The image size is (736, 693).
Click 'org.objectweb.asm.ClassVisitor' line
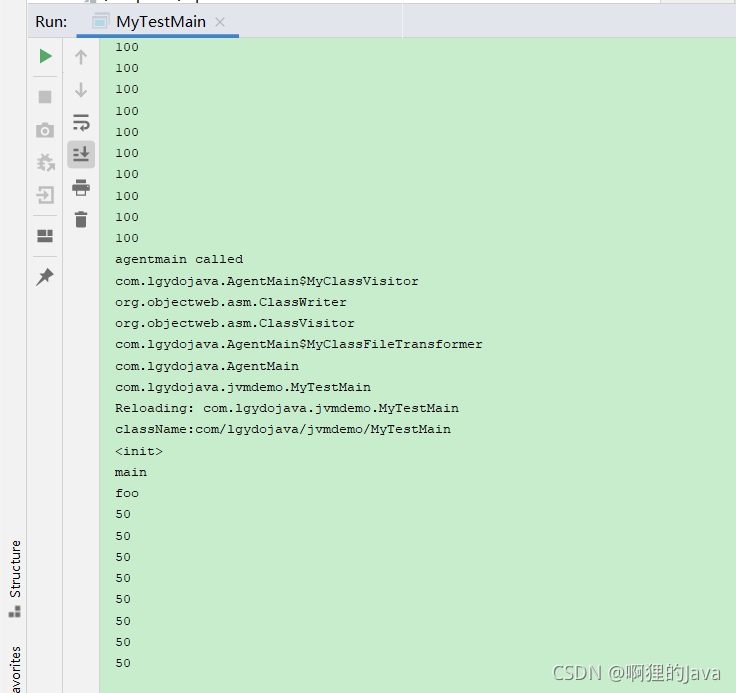pyautogui.click(x=235, y=323)
